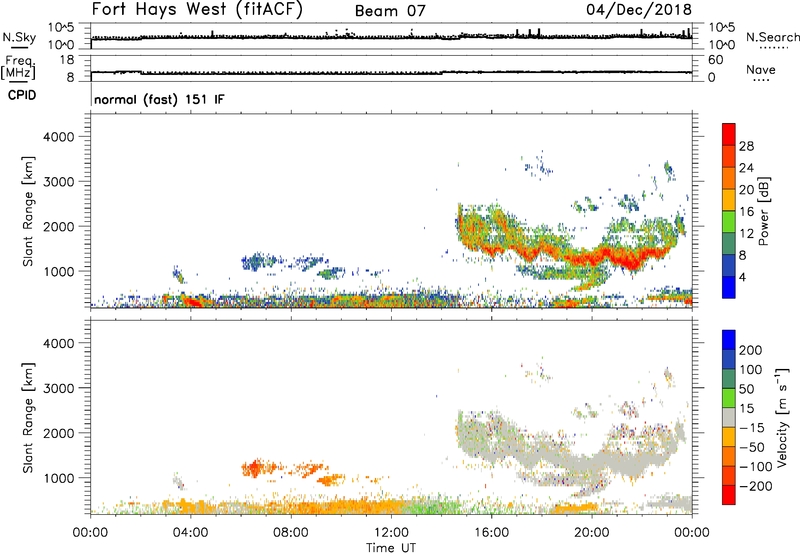Click the Velocity colorbar gray segment
Screen dimensions: 800x554
click(729, 417)
